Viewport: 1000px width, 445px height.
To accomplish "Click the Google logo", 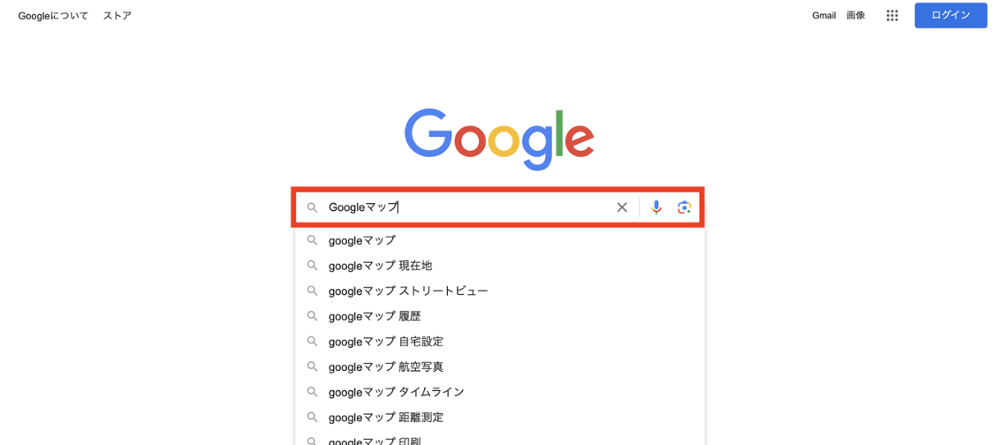I will click(499, 138).
